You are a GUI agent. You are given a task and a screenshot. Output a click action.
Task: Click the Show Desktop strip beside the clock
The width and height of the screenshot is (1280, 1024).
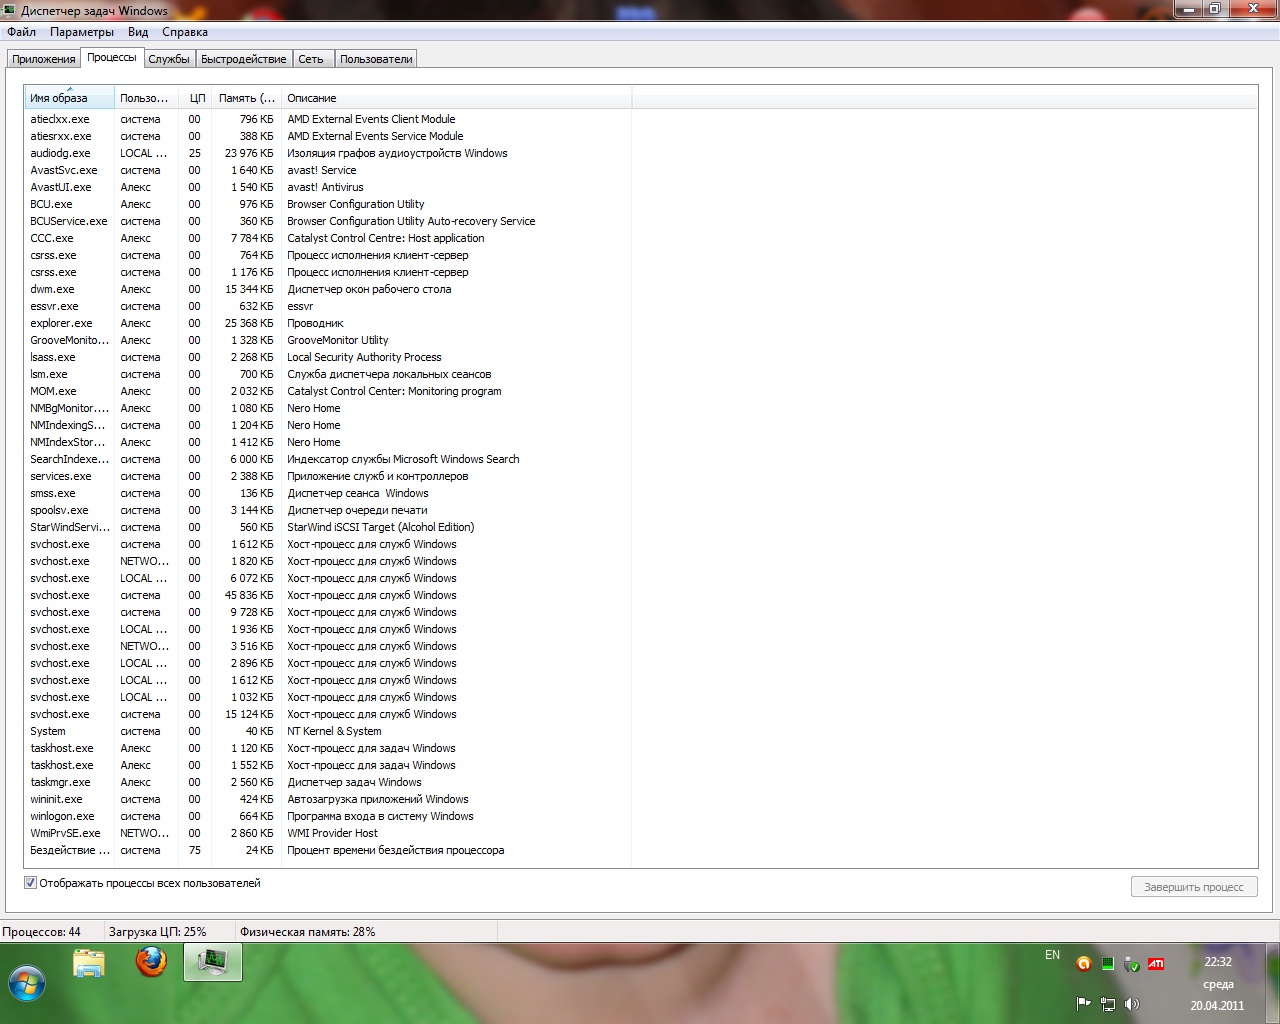click(1272, 984)
